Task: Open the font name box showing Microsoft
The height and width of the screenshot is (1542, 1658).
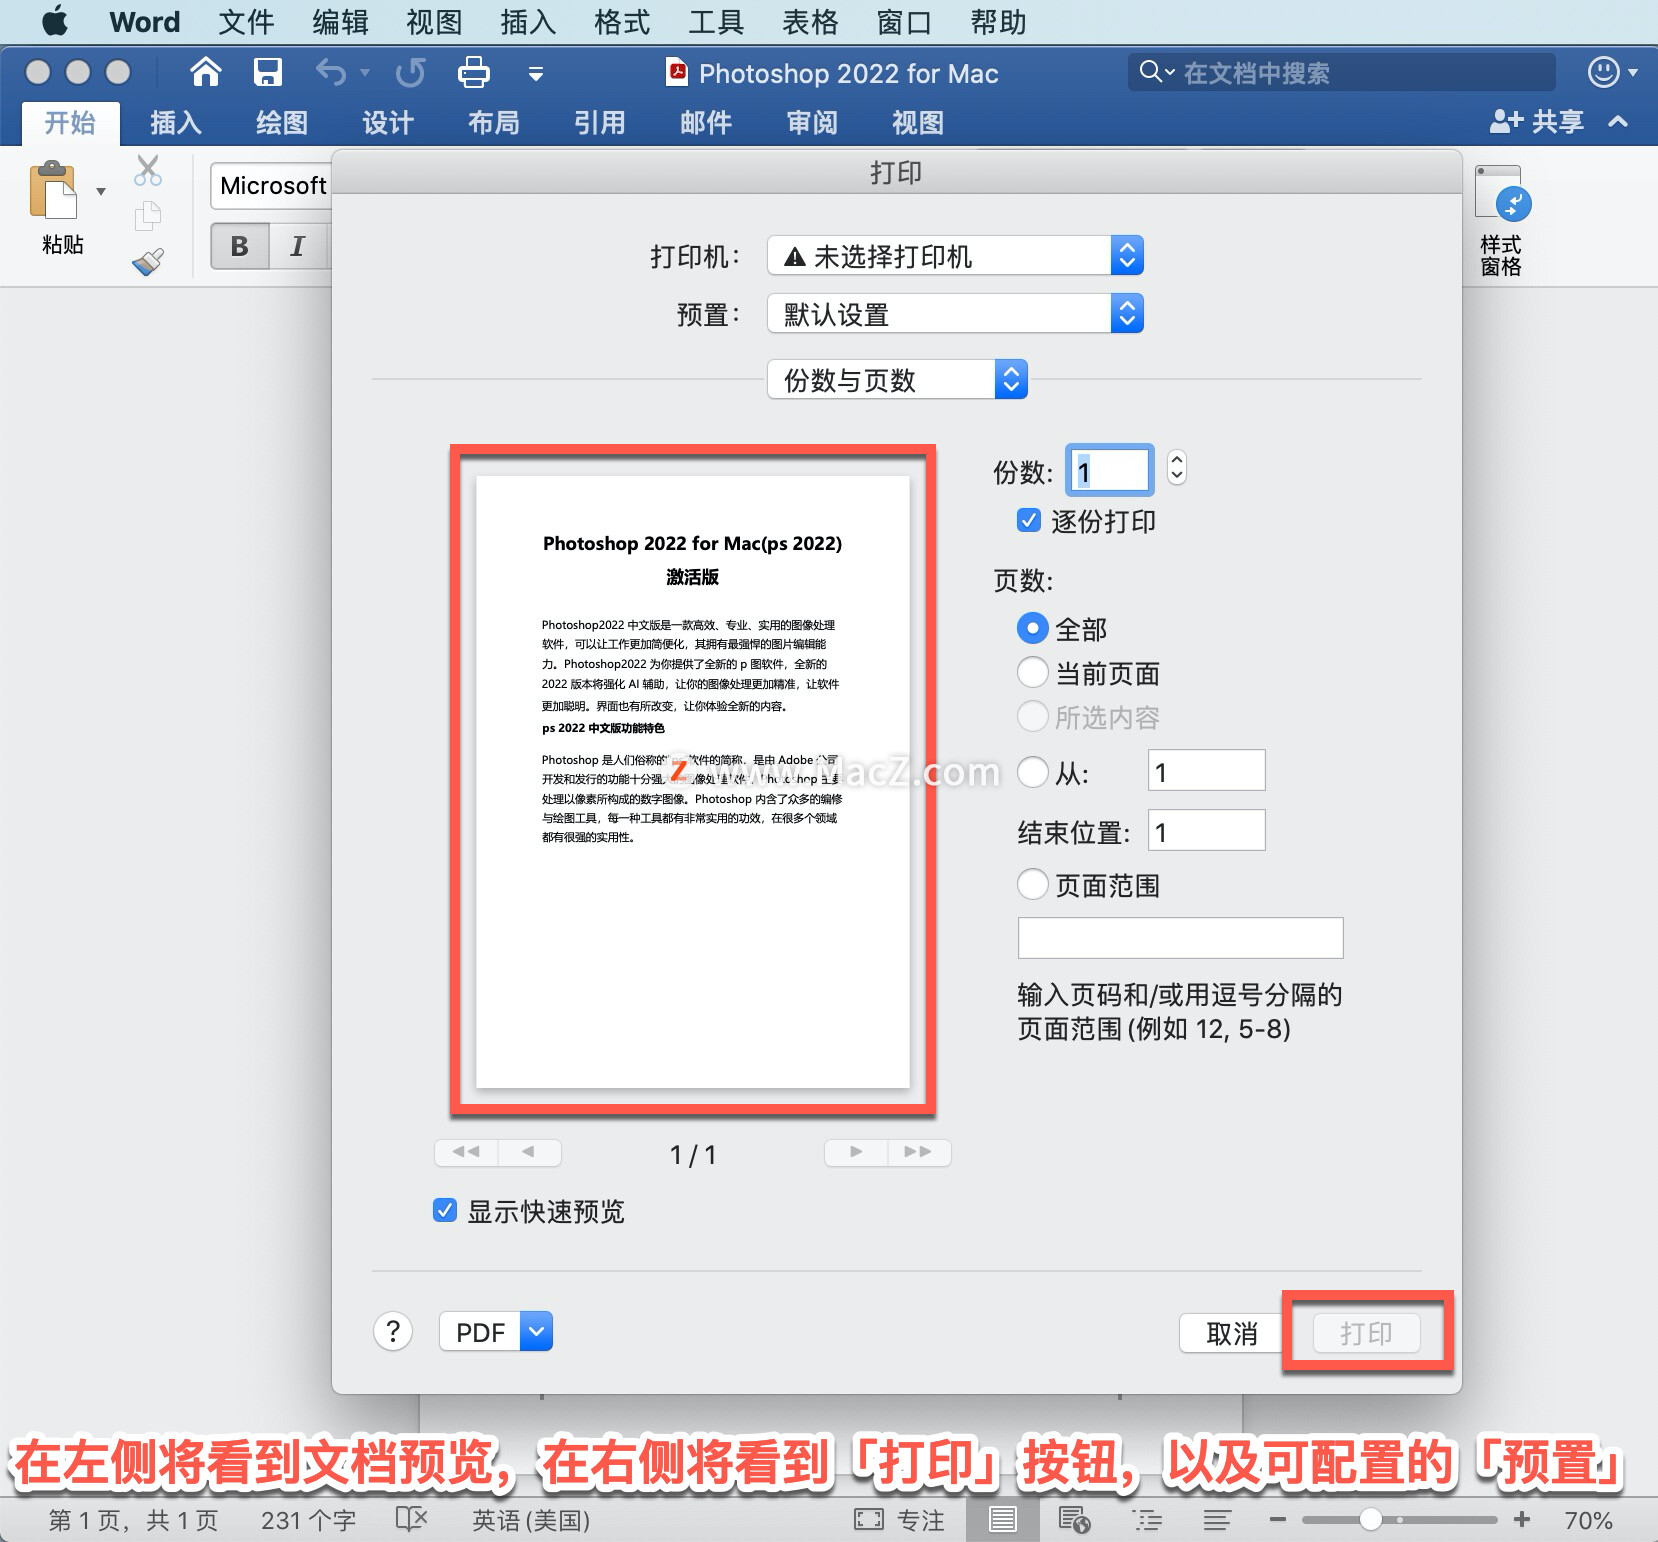Action: [x=272, y=186]
